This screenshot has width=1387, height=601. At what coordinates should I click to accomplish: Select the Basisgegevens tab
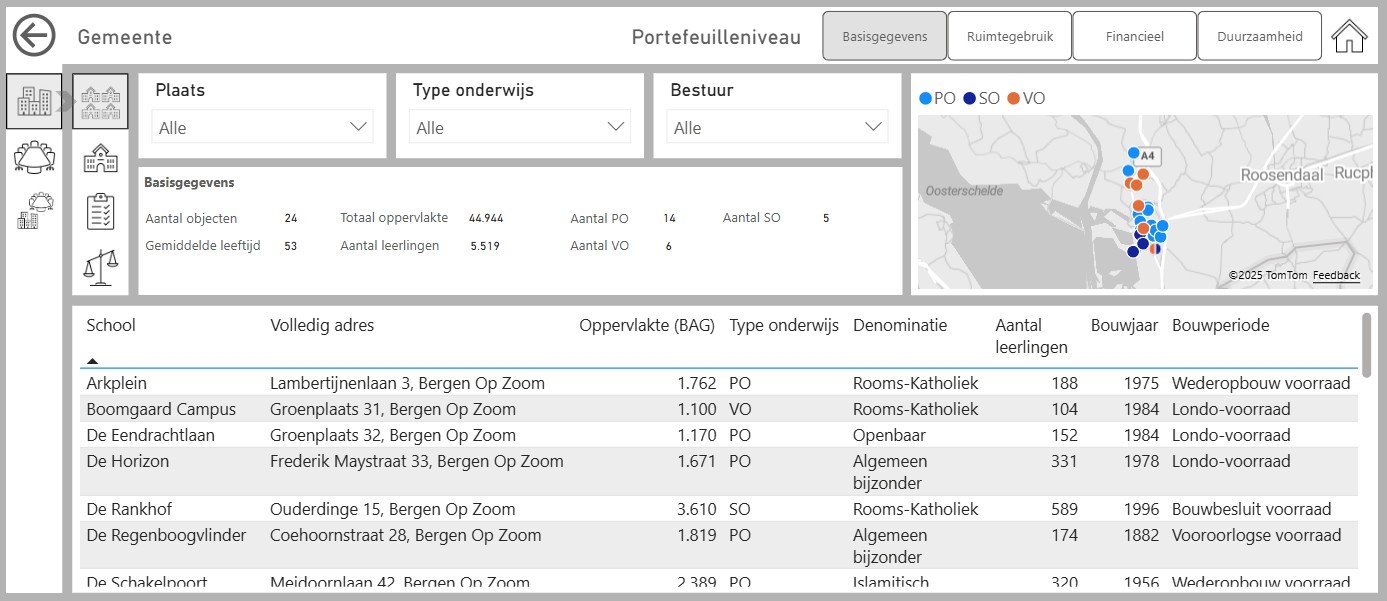884,37
